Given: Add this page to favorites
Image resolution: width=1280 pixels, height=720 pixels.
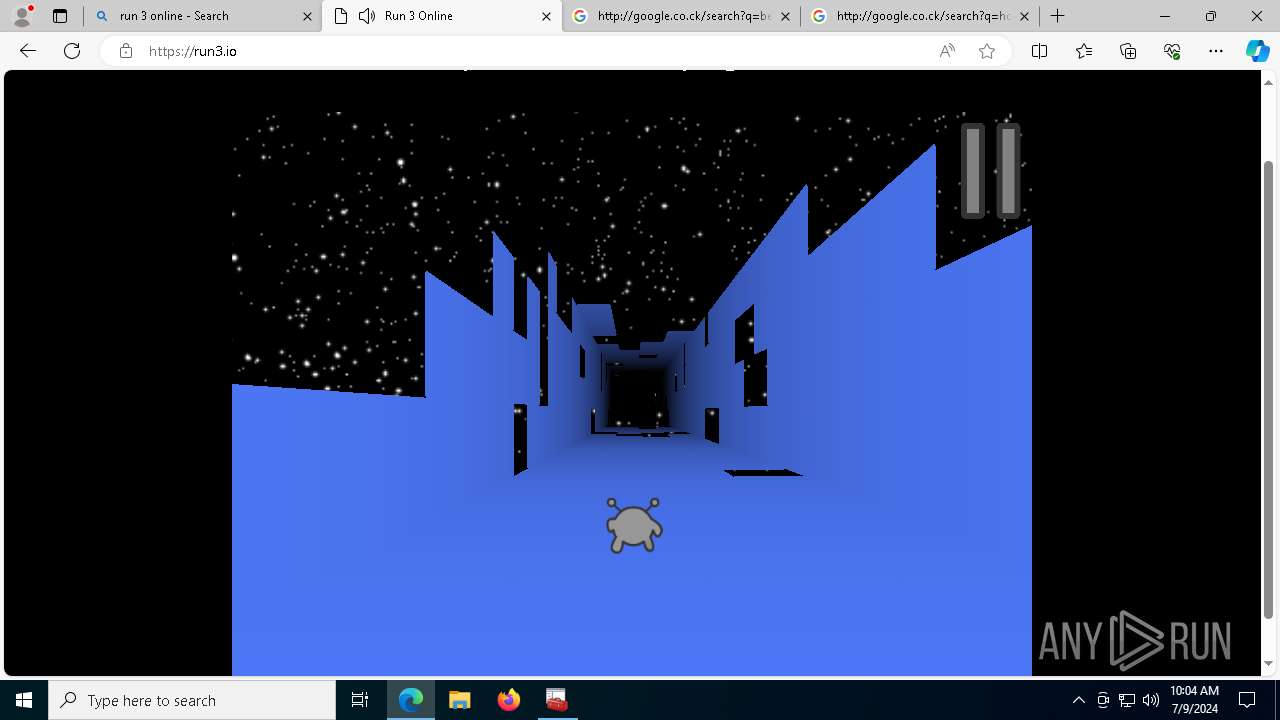Looking at the screenshot, I should point(987,51).
